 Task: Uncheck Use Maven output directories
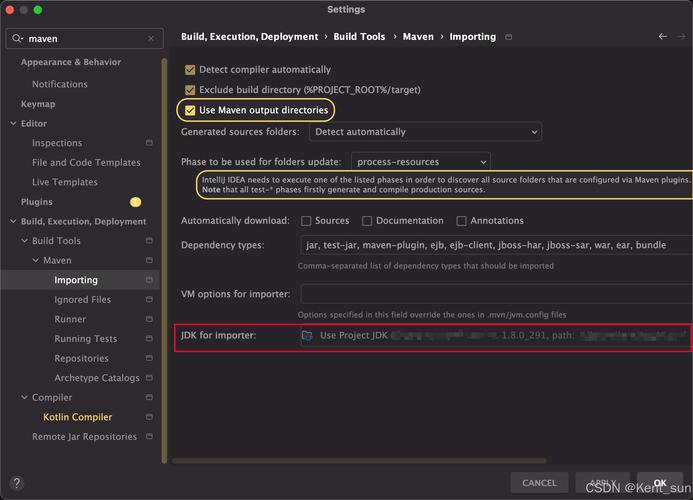coord(190,110)
